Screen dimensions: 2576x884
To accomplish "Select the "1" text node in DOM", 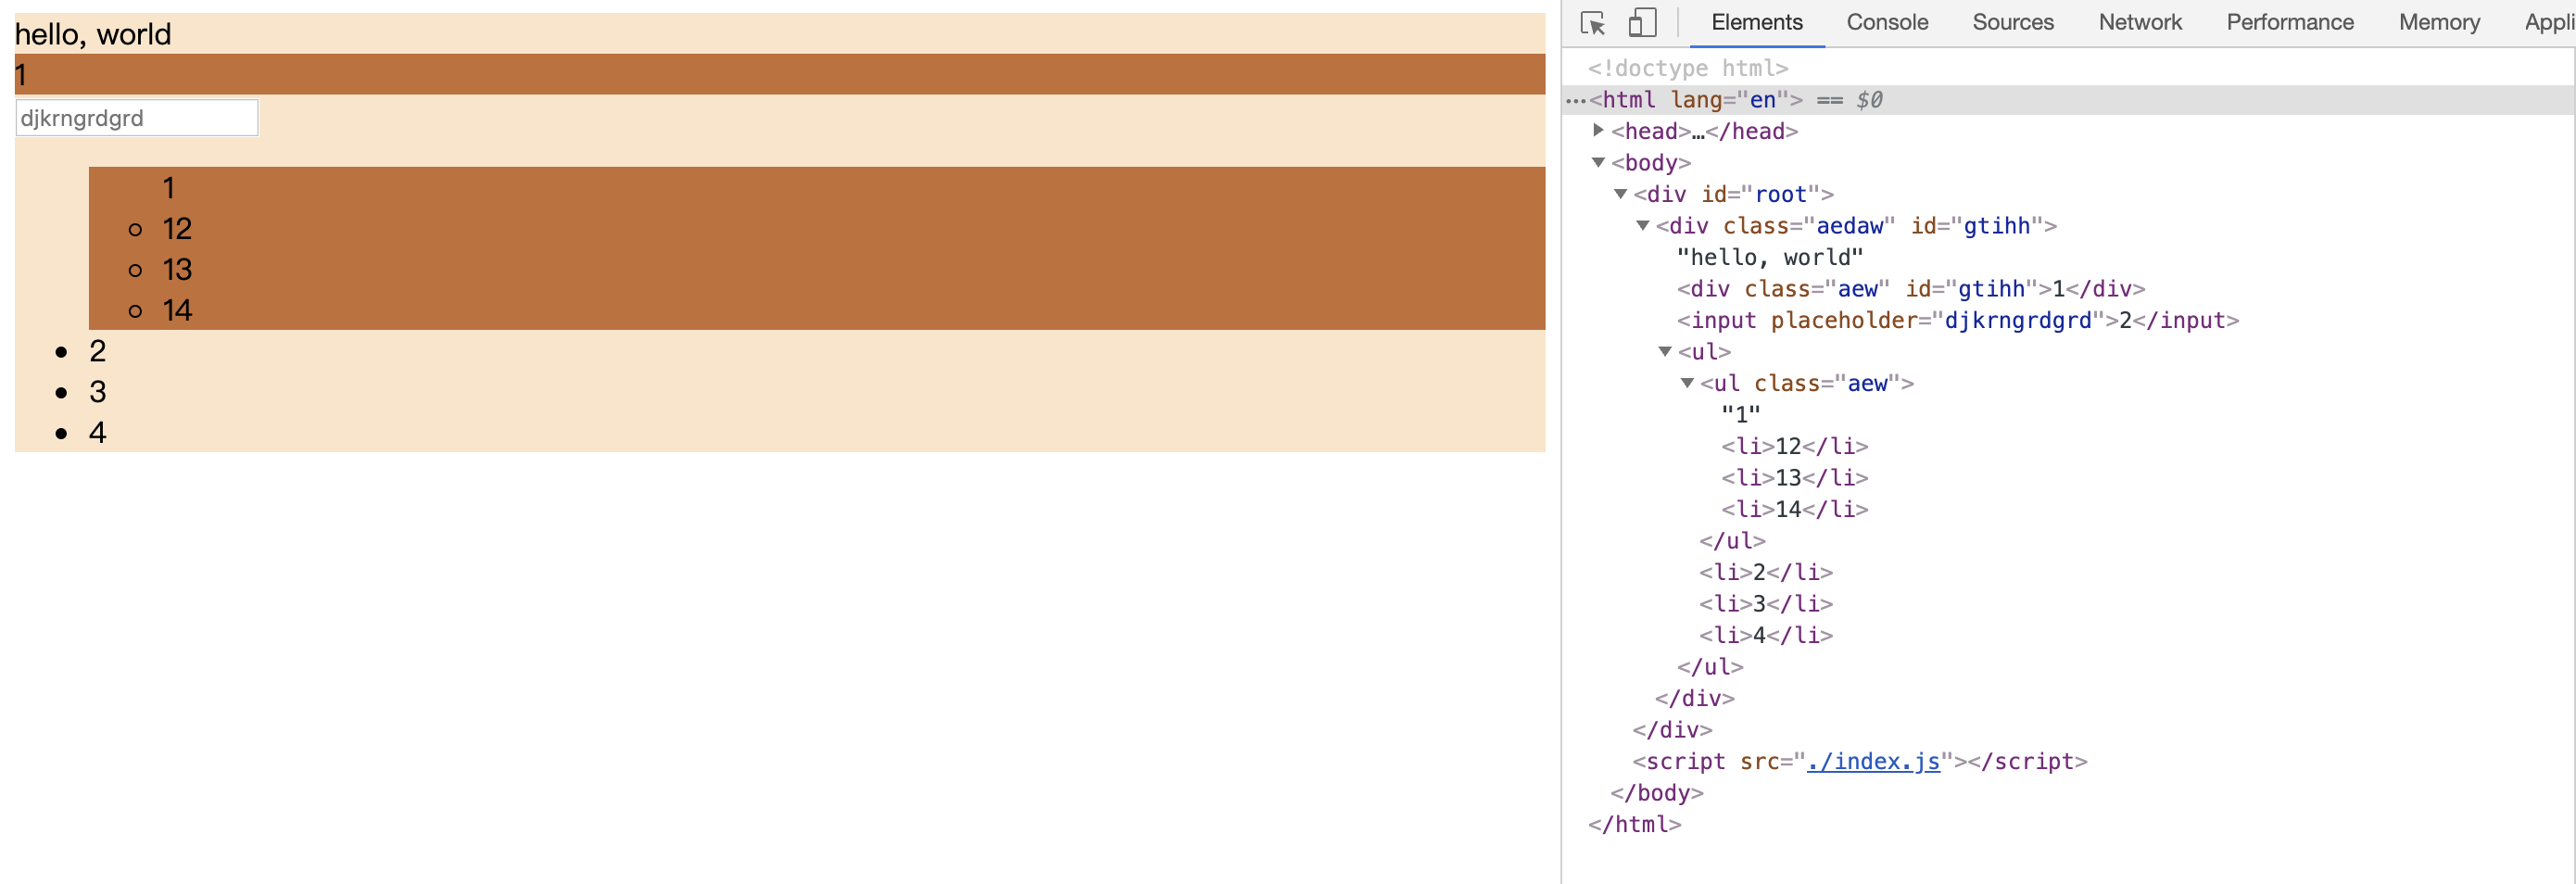I will click(x=1740, y=414).
